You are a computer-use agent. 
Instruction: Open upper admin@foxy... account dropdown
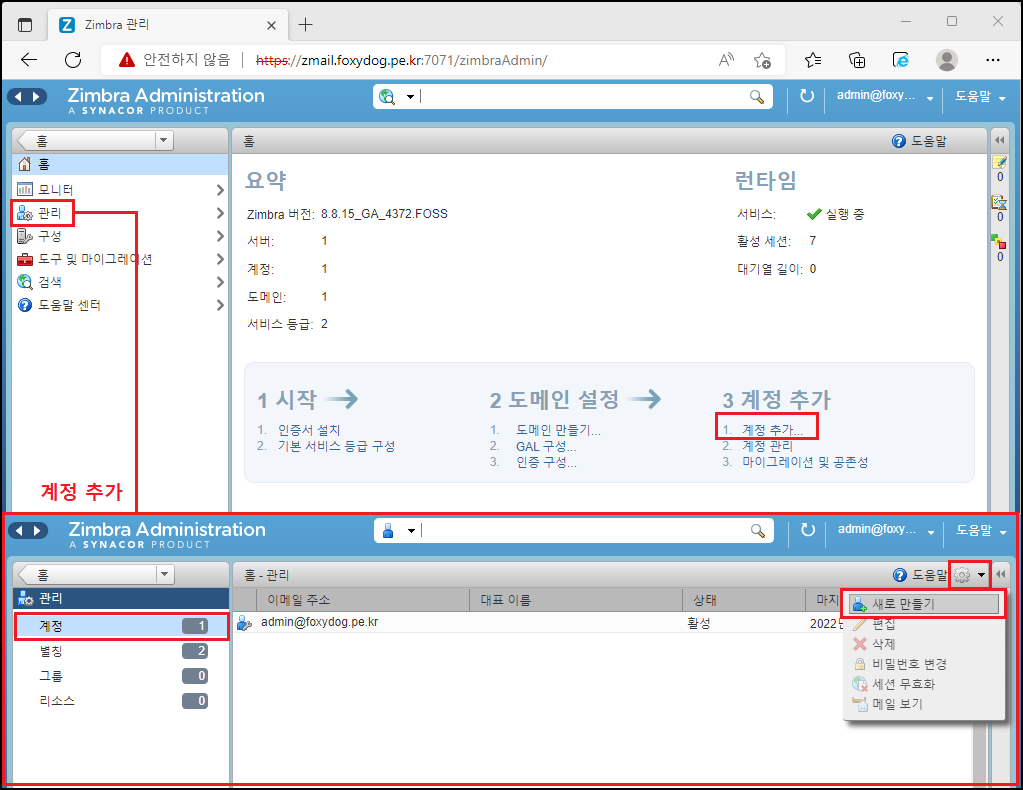click(x=885, y=96)
